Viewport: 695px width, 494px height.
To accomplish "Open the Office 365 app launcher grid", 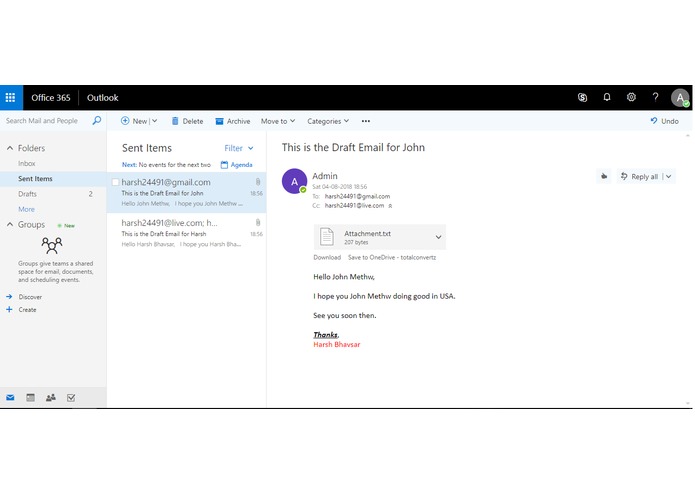I will coord(11,97).
